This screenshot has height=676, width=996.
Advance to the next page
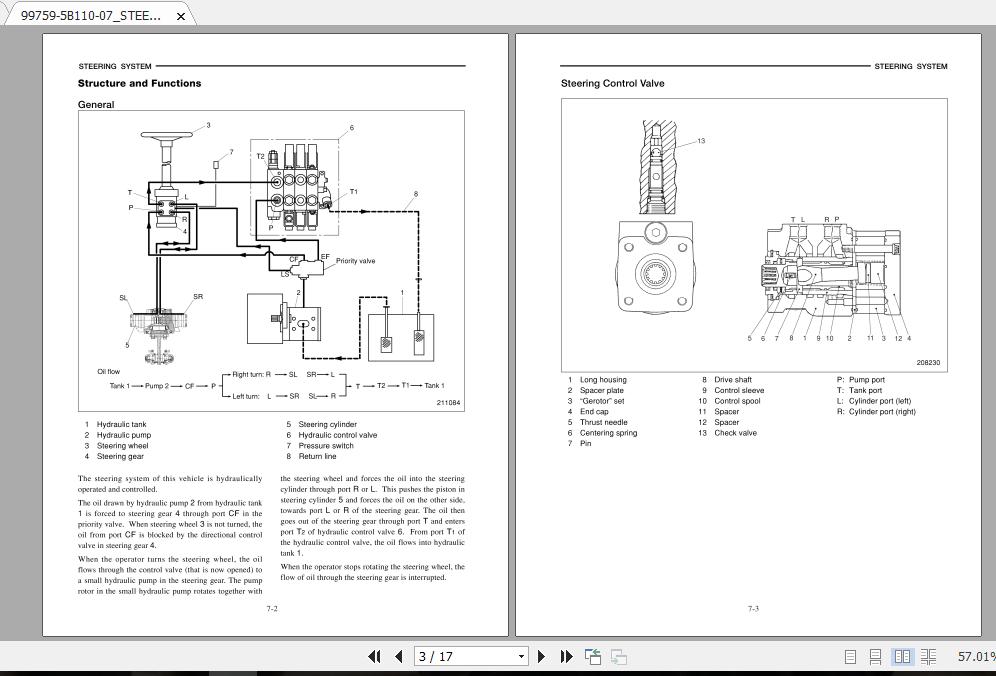(x=541, y=656)
